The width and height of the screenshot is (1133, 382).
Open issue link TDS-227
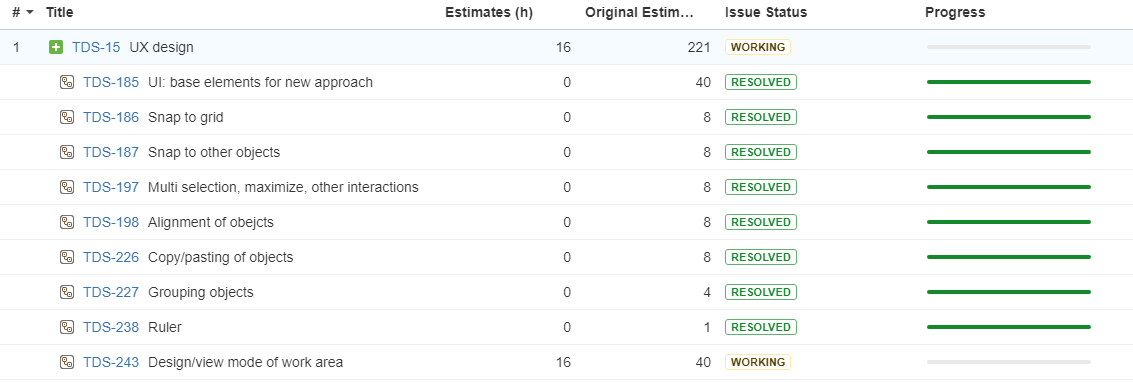point(111,292)
